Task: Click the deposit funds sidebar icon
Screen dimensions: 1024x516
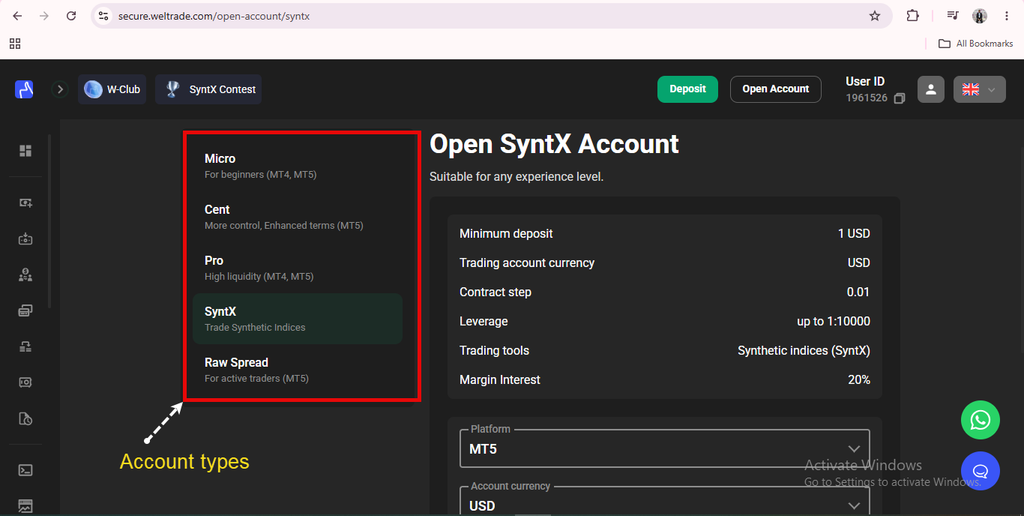Action: [x=25, y=239]
